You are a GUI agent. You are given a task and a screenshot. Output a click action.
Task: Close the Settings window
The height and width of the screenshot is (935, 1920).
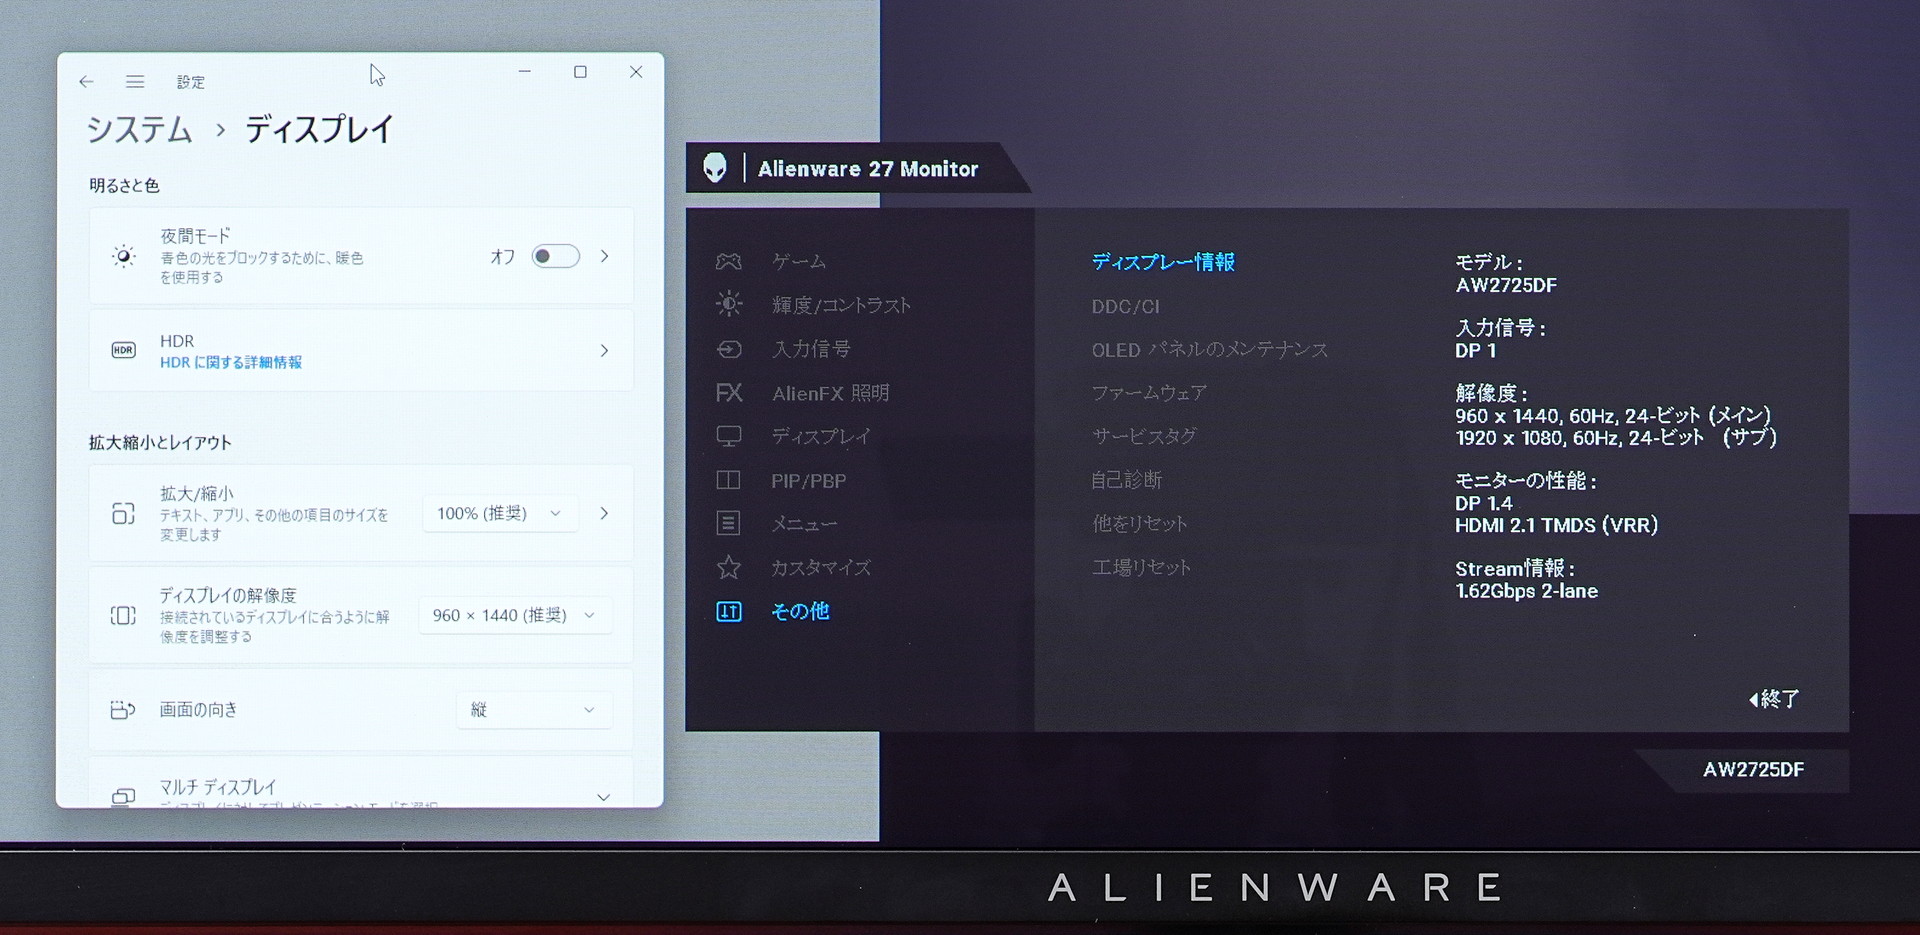click(636, 72)
